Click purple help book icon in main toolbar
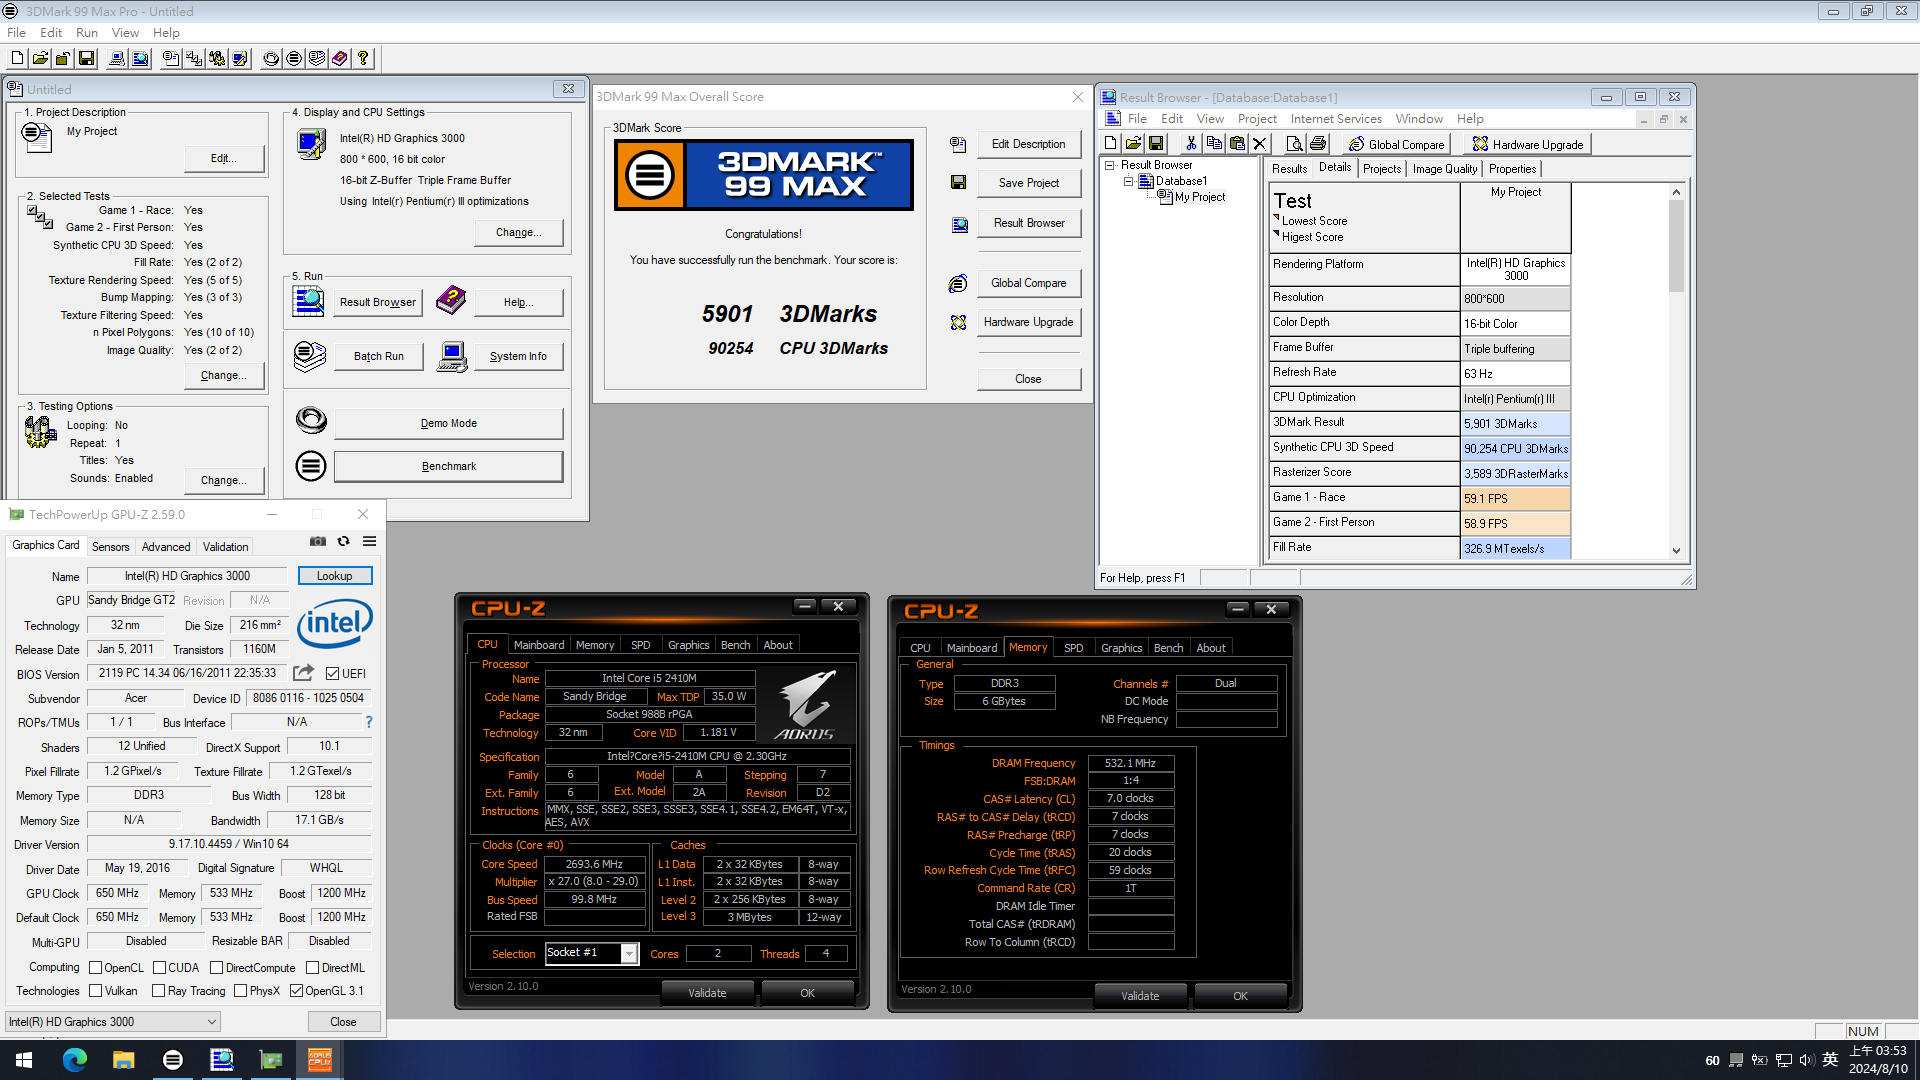Screen dimensions: 1920x1080 pyautogui.click(x=340, y=59)
